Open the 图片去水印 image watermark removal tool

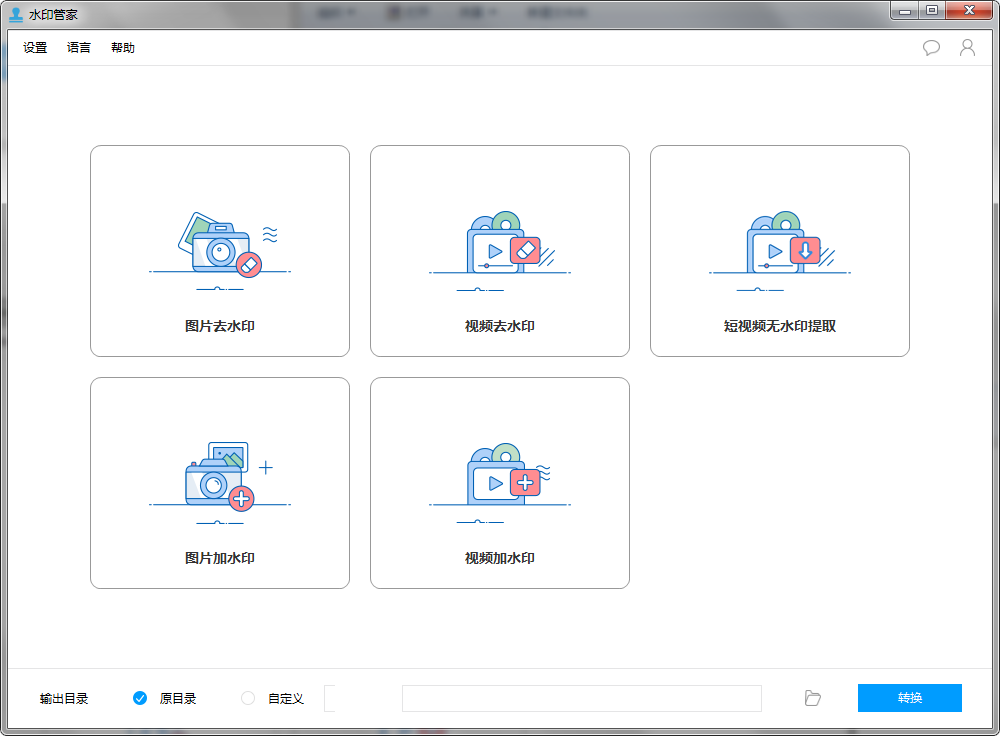click(x=219, y=250)
